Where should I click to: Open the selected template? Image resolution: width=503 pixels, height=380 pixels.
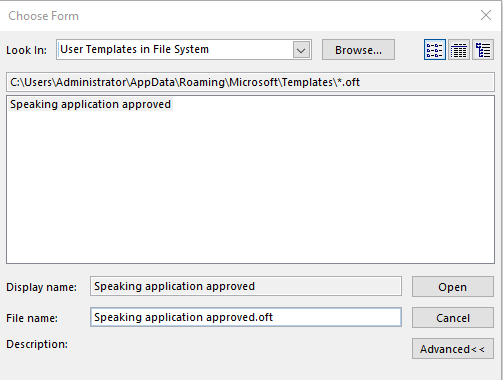[453, 287]
